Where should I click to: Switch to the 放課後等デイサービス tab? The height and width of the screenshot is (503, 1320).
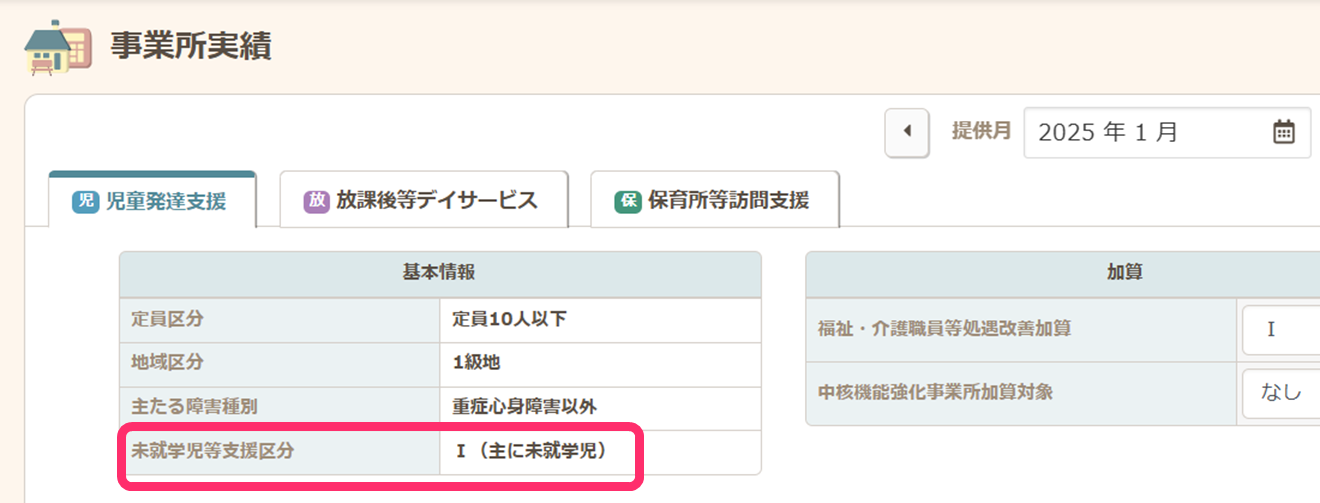click(424, 200)
